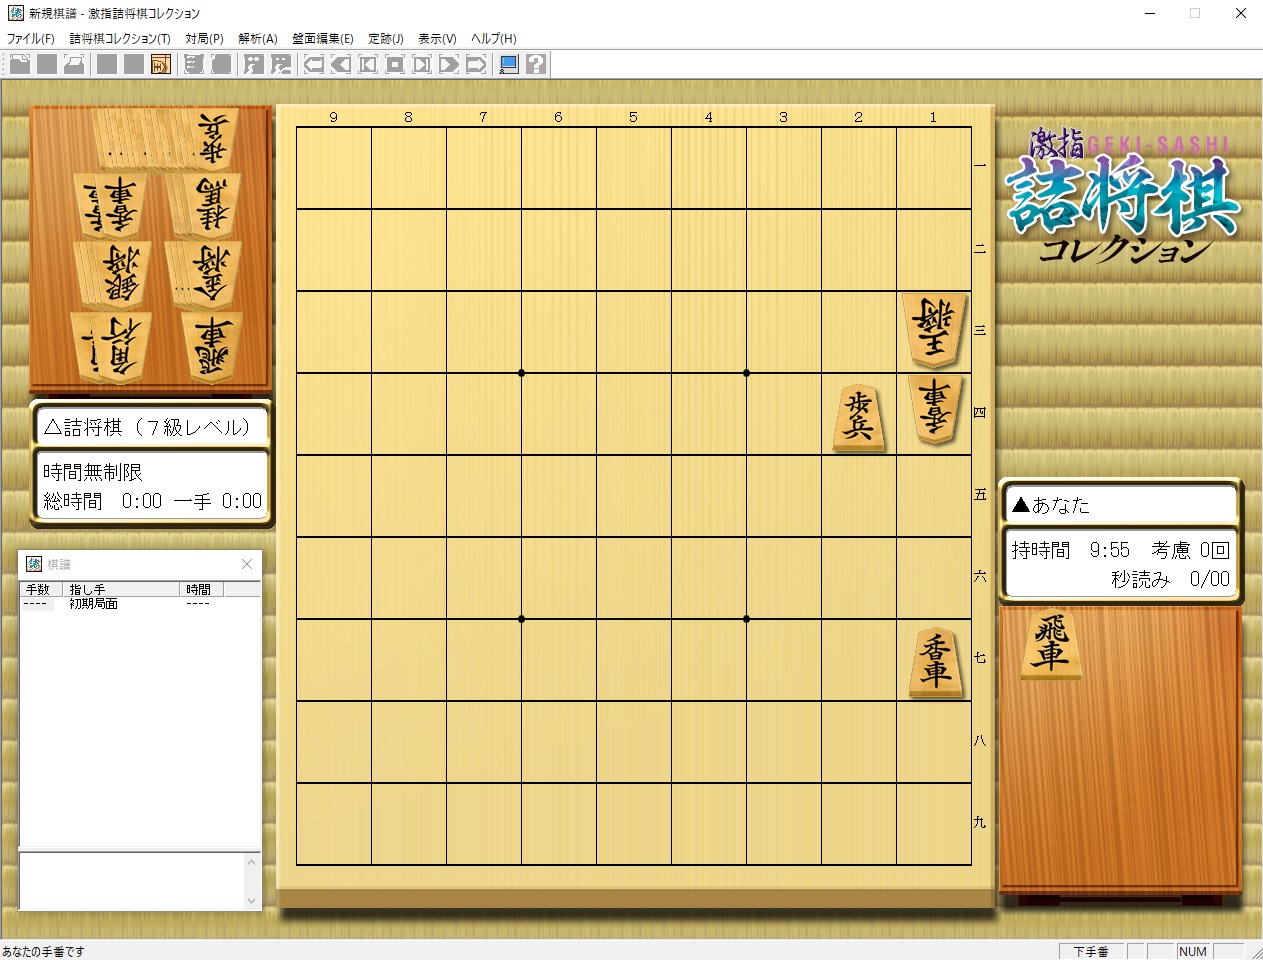1263x960 pixels.
Task: Select the 初期局面 row in move list
Action: coord(94,604)
